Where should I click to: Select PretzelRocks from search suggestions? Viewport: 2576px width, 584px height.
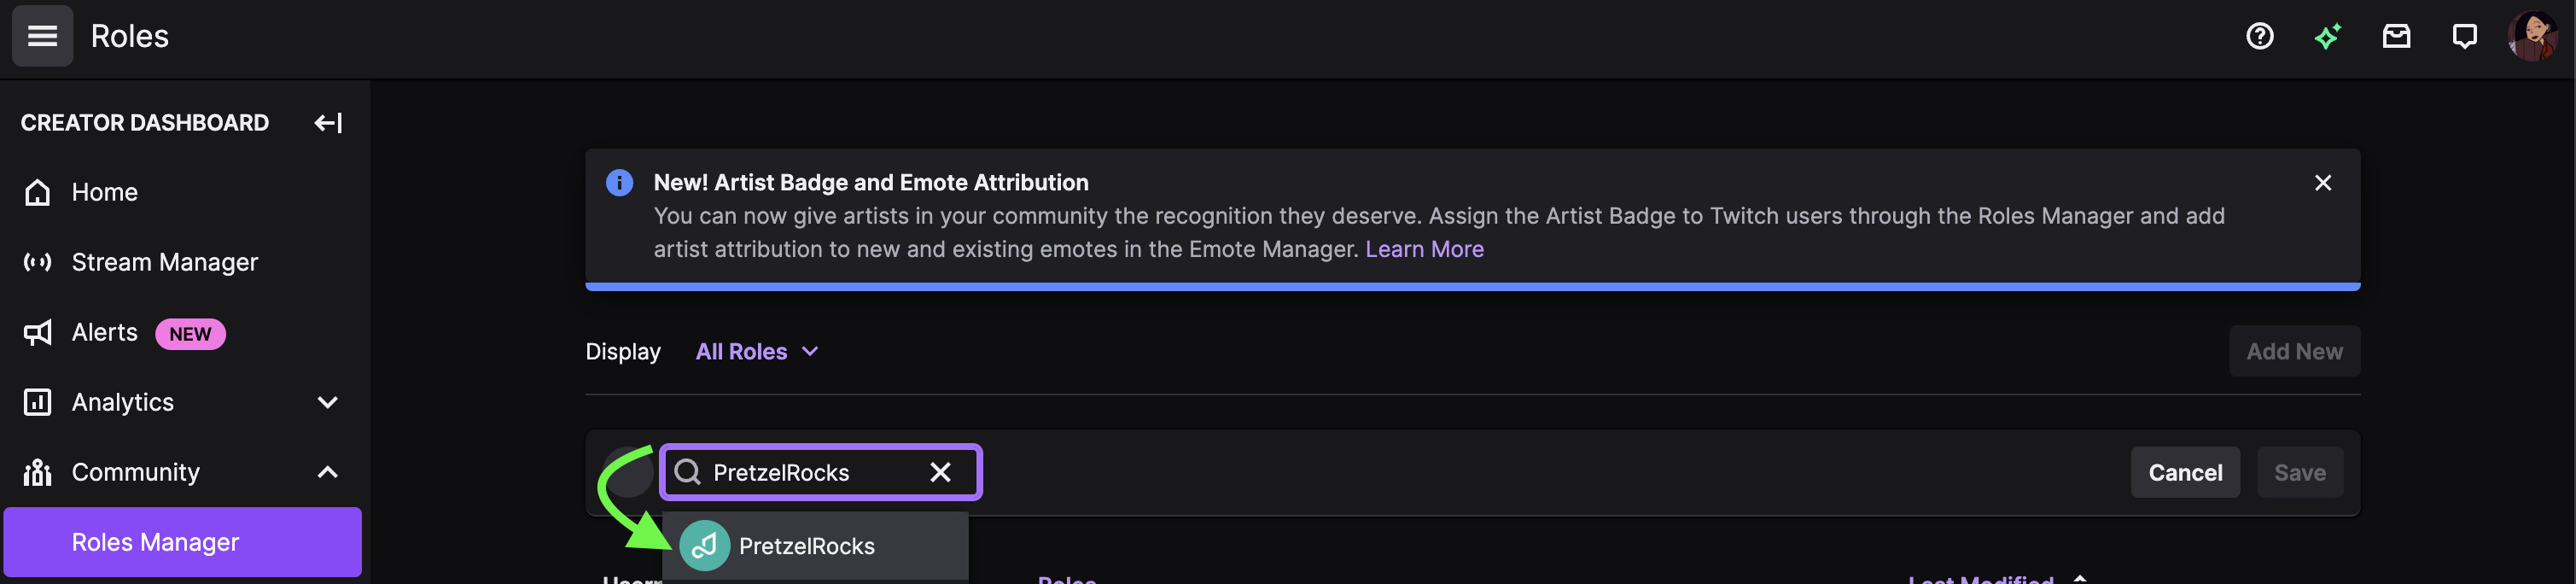coord(806,546)
